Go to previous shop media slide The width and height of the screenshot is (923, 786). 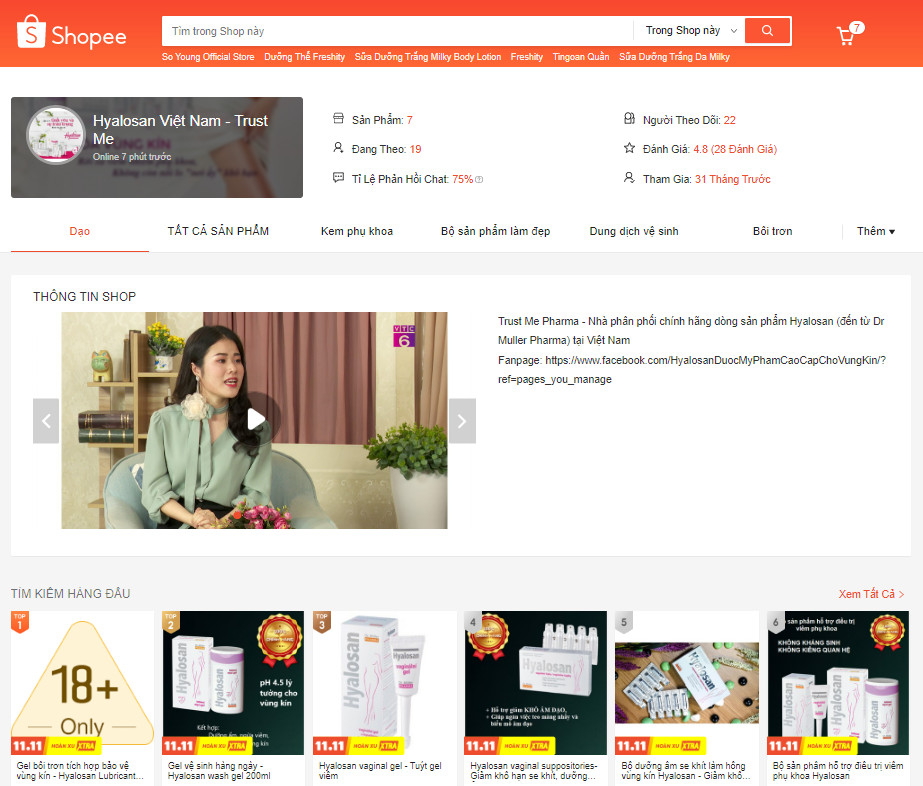coord(46,420)
